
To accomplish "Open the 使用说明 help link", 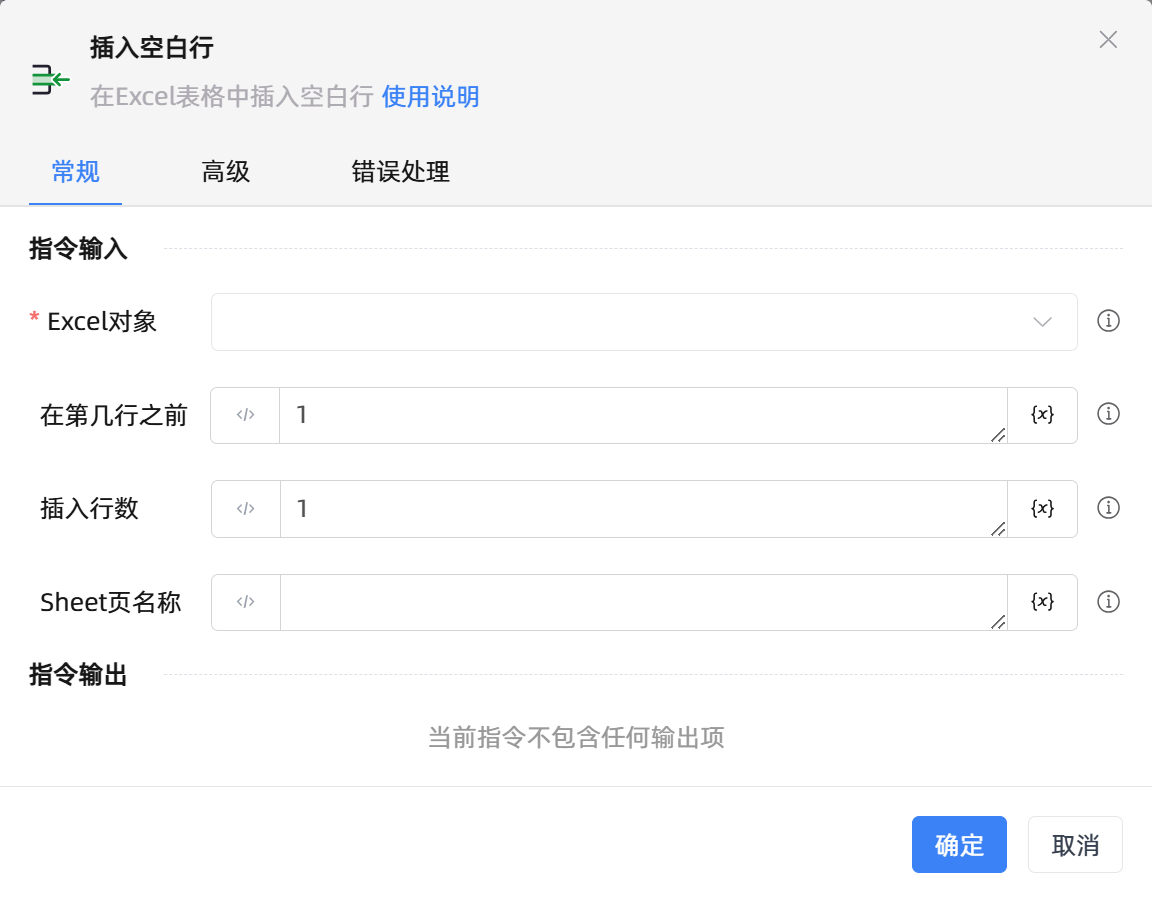I will [x=430, y=97].
